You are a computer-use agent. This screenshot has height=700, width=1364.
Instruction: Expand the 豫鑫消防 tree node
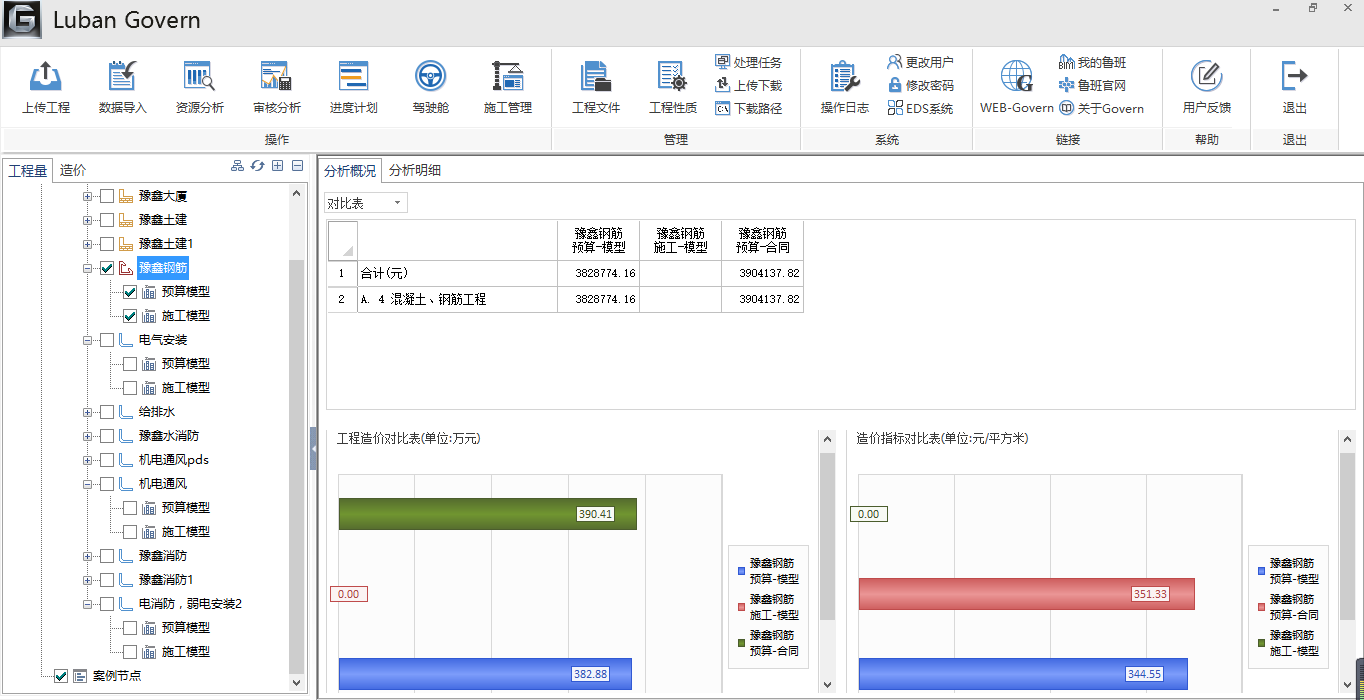[87, 556]
